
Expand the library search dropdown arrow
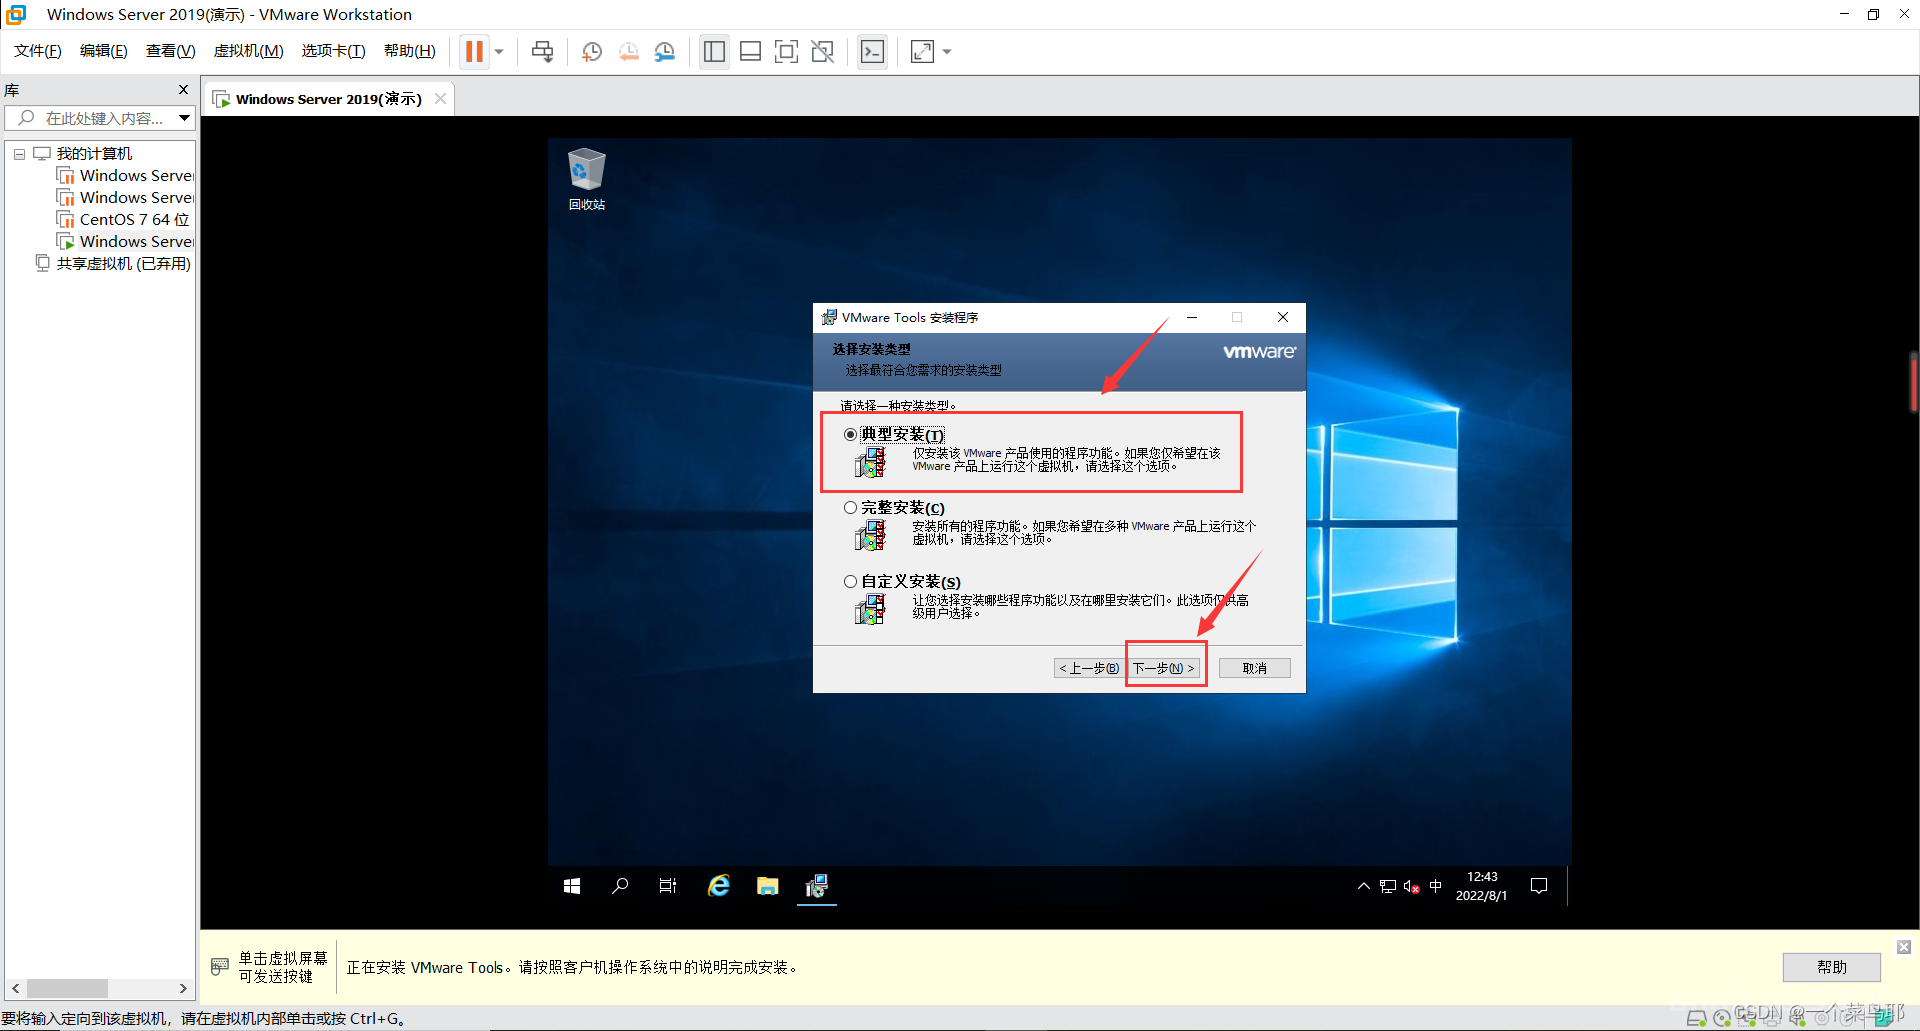click(x=185, y=118)
